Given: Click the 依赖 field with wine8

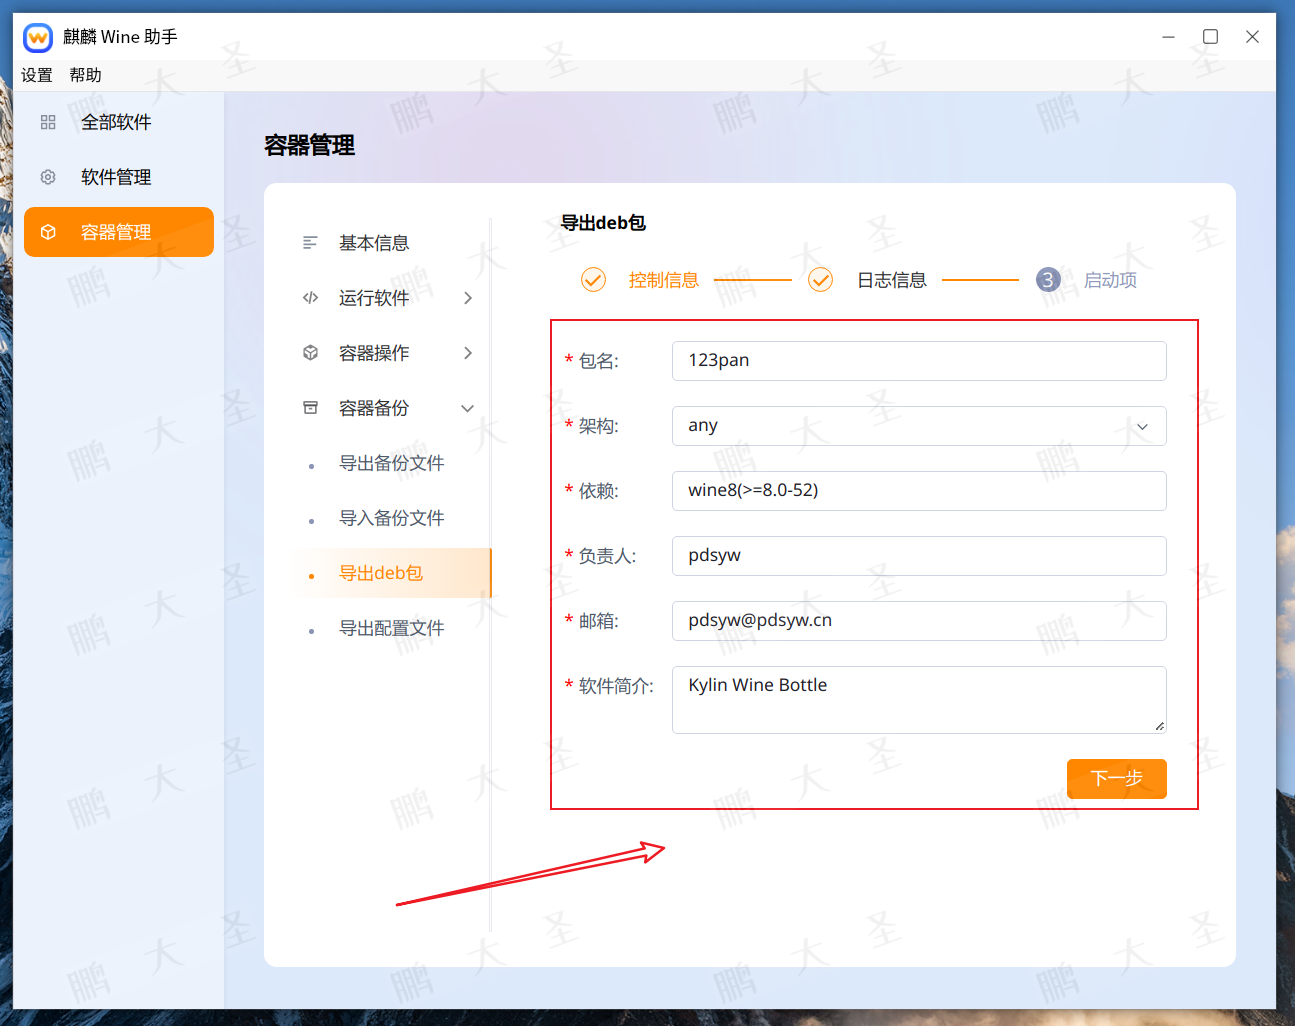Looking at the screenshot, I should [x=919, y=491].
